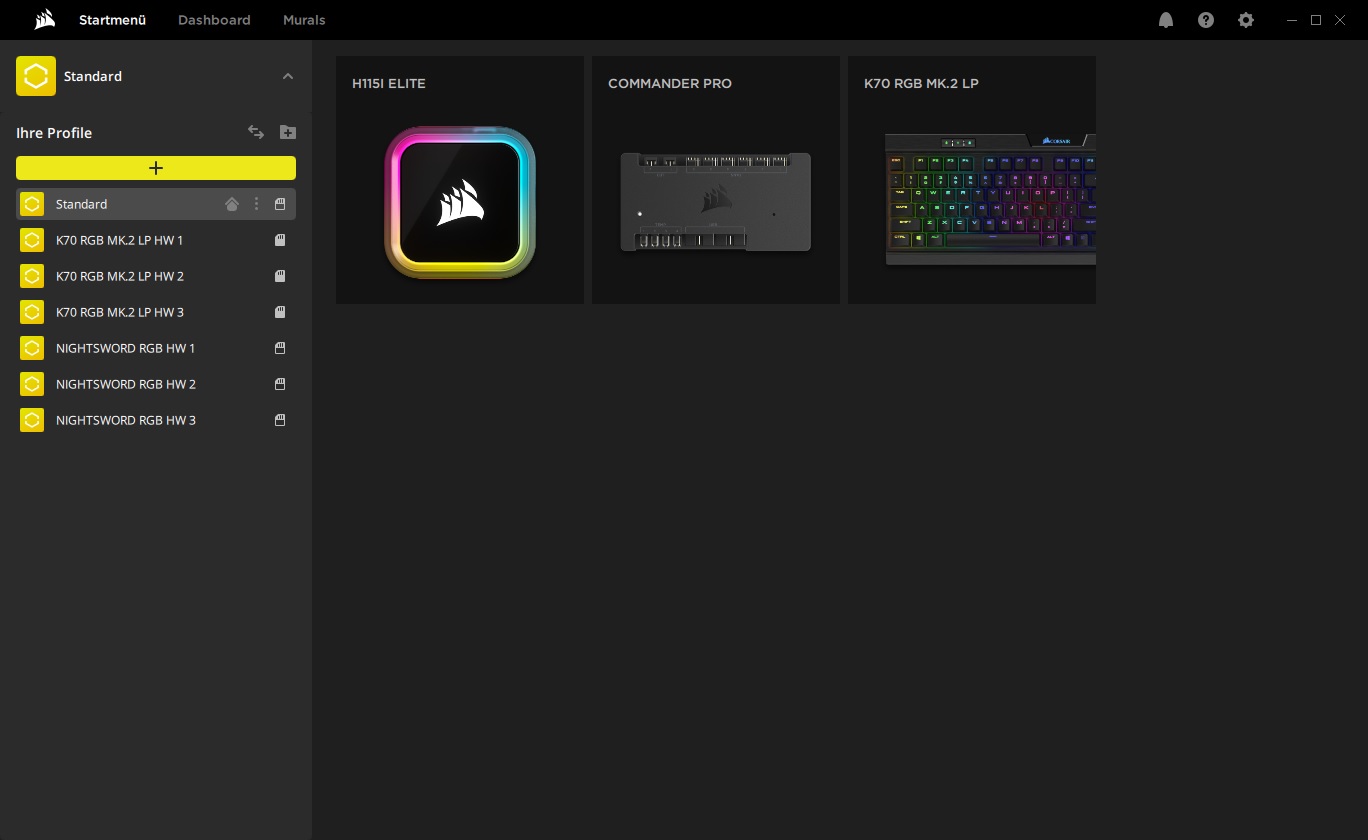
Task: Open the three-dot menu on the Standard profile row
Action: point(256,204)
